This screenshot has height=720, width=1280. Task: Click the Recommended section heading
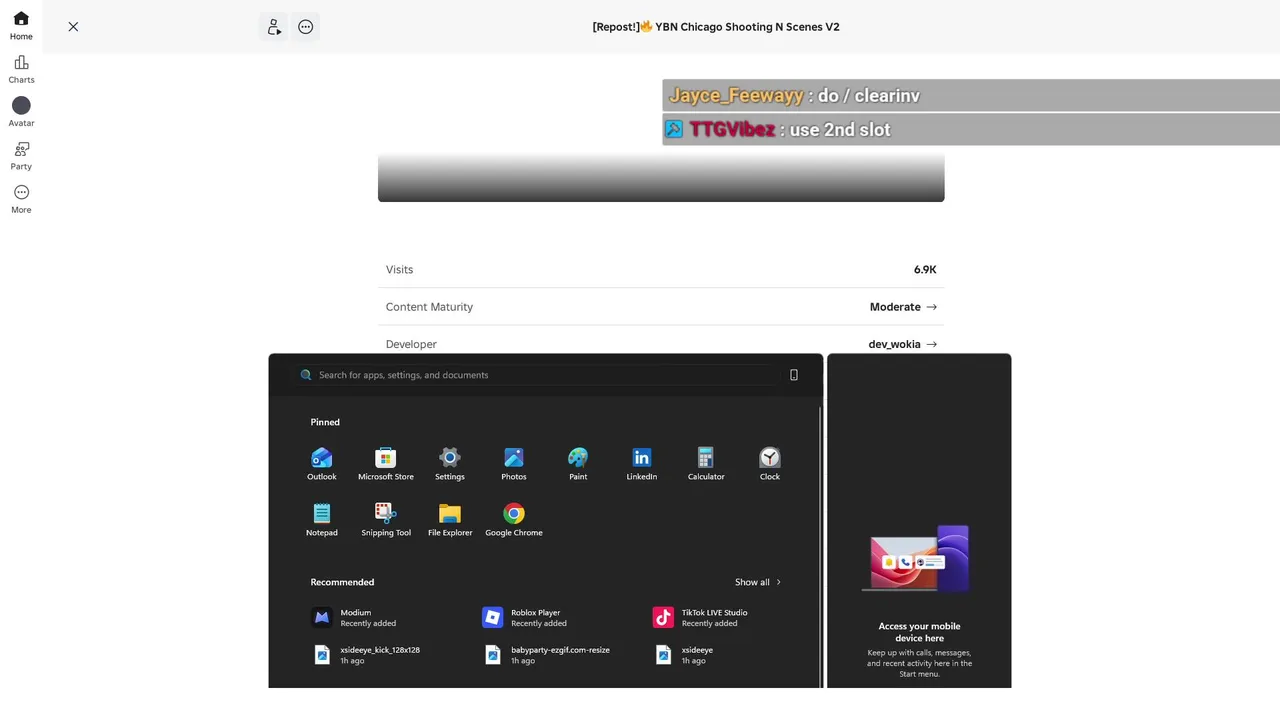coord(342,582)
